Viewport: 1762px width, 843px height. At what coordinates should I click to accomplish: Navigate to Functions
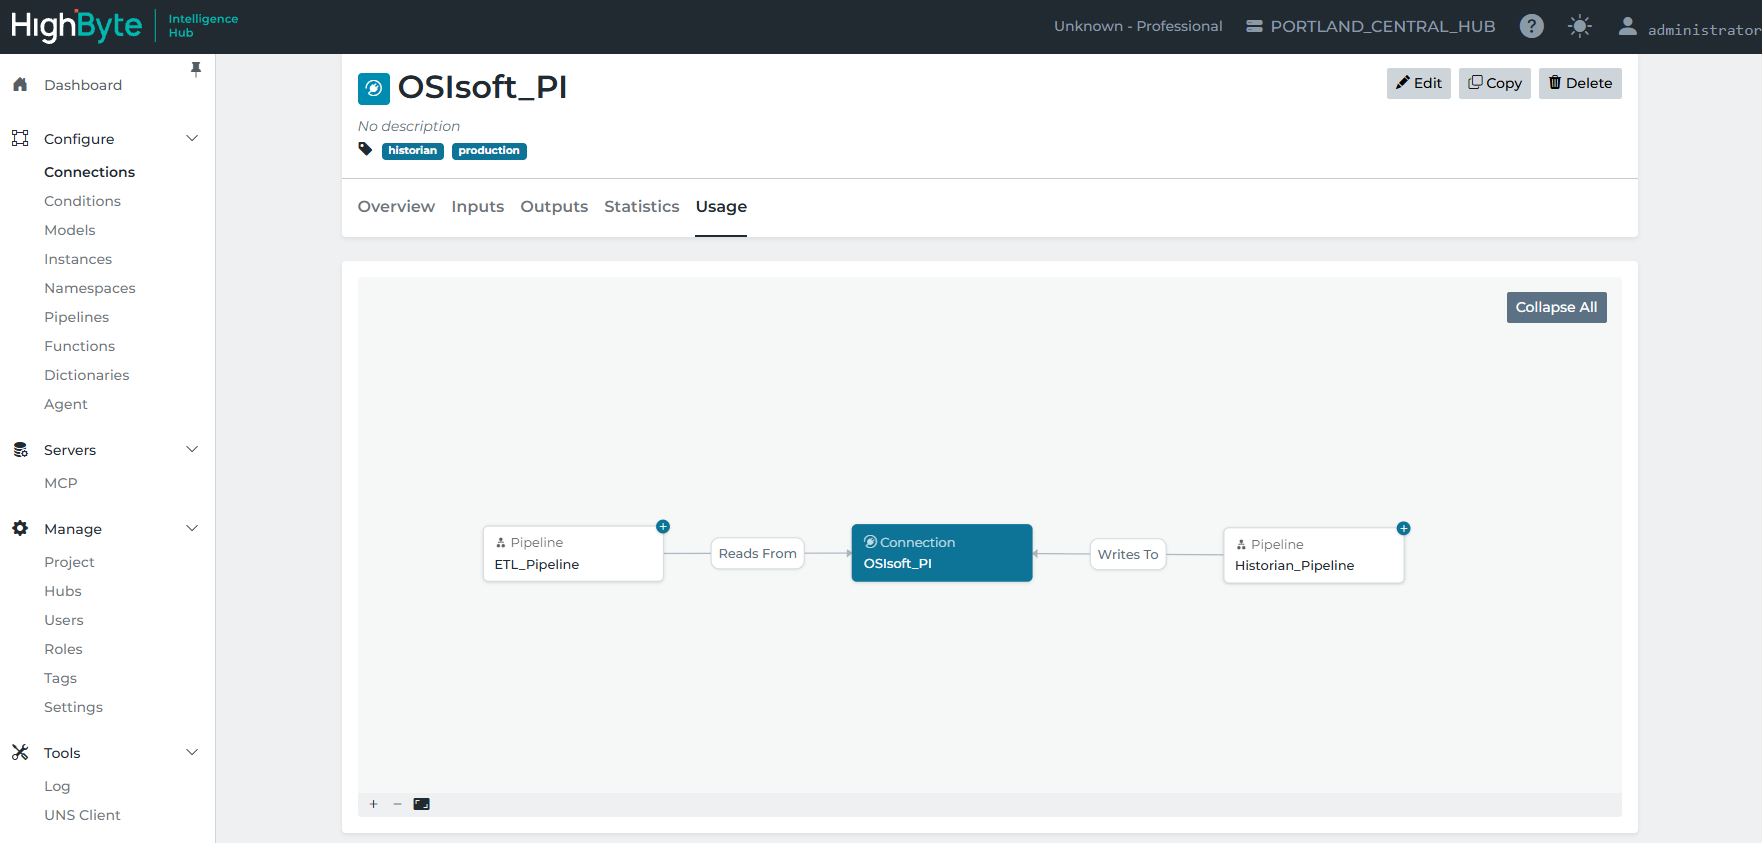click(x=80, y=346)
